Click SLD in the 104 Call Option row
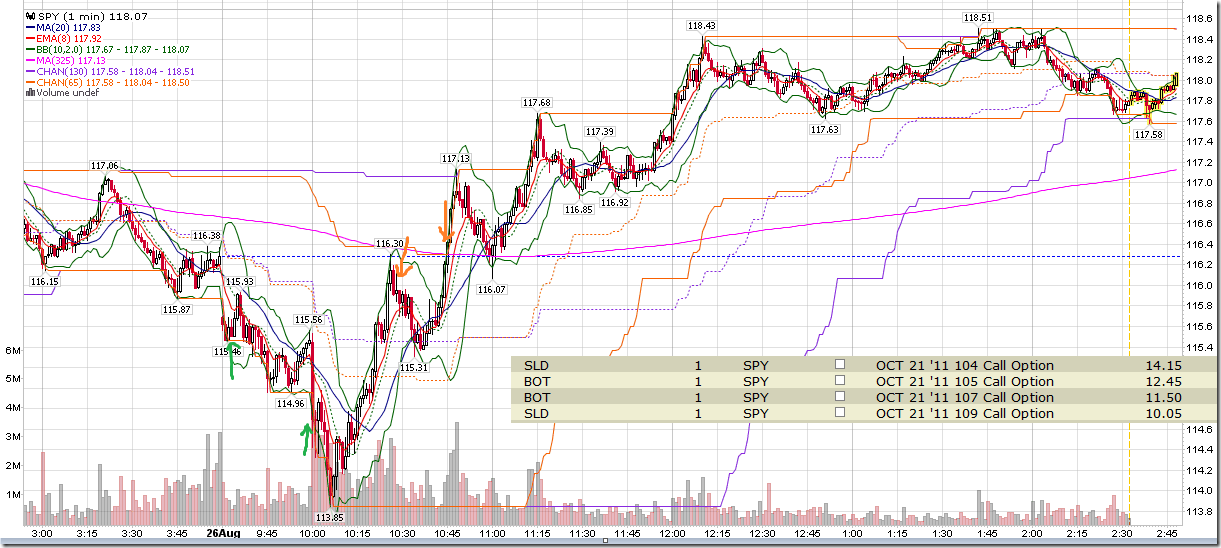 coord(536,365)
